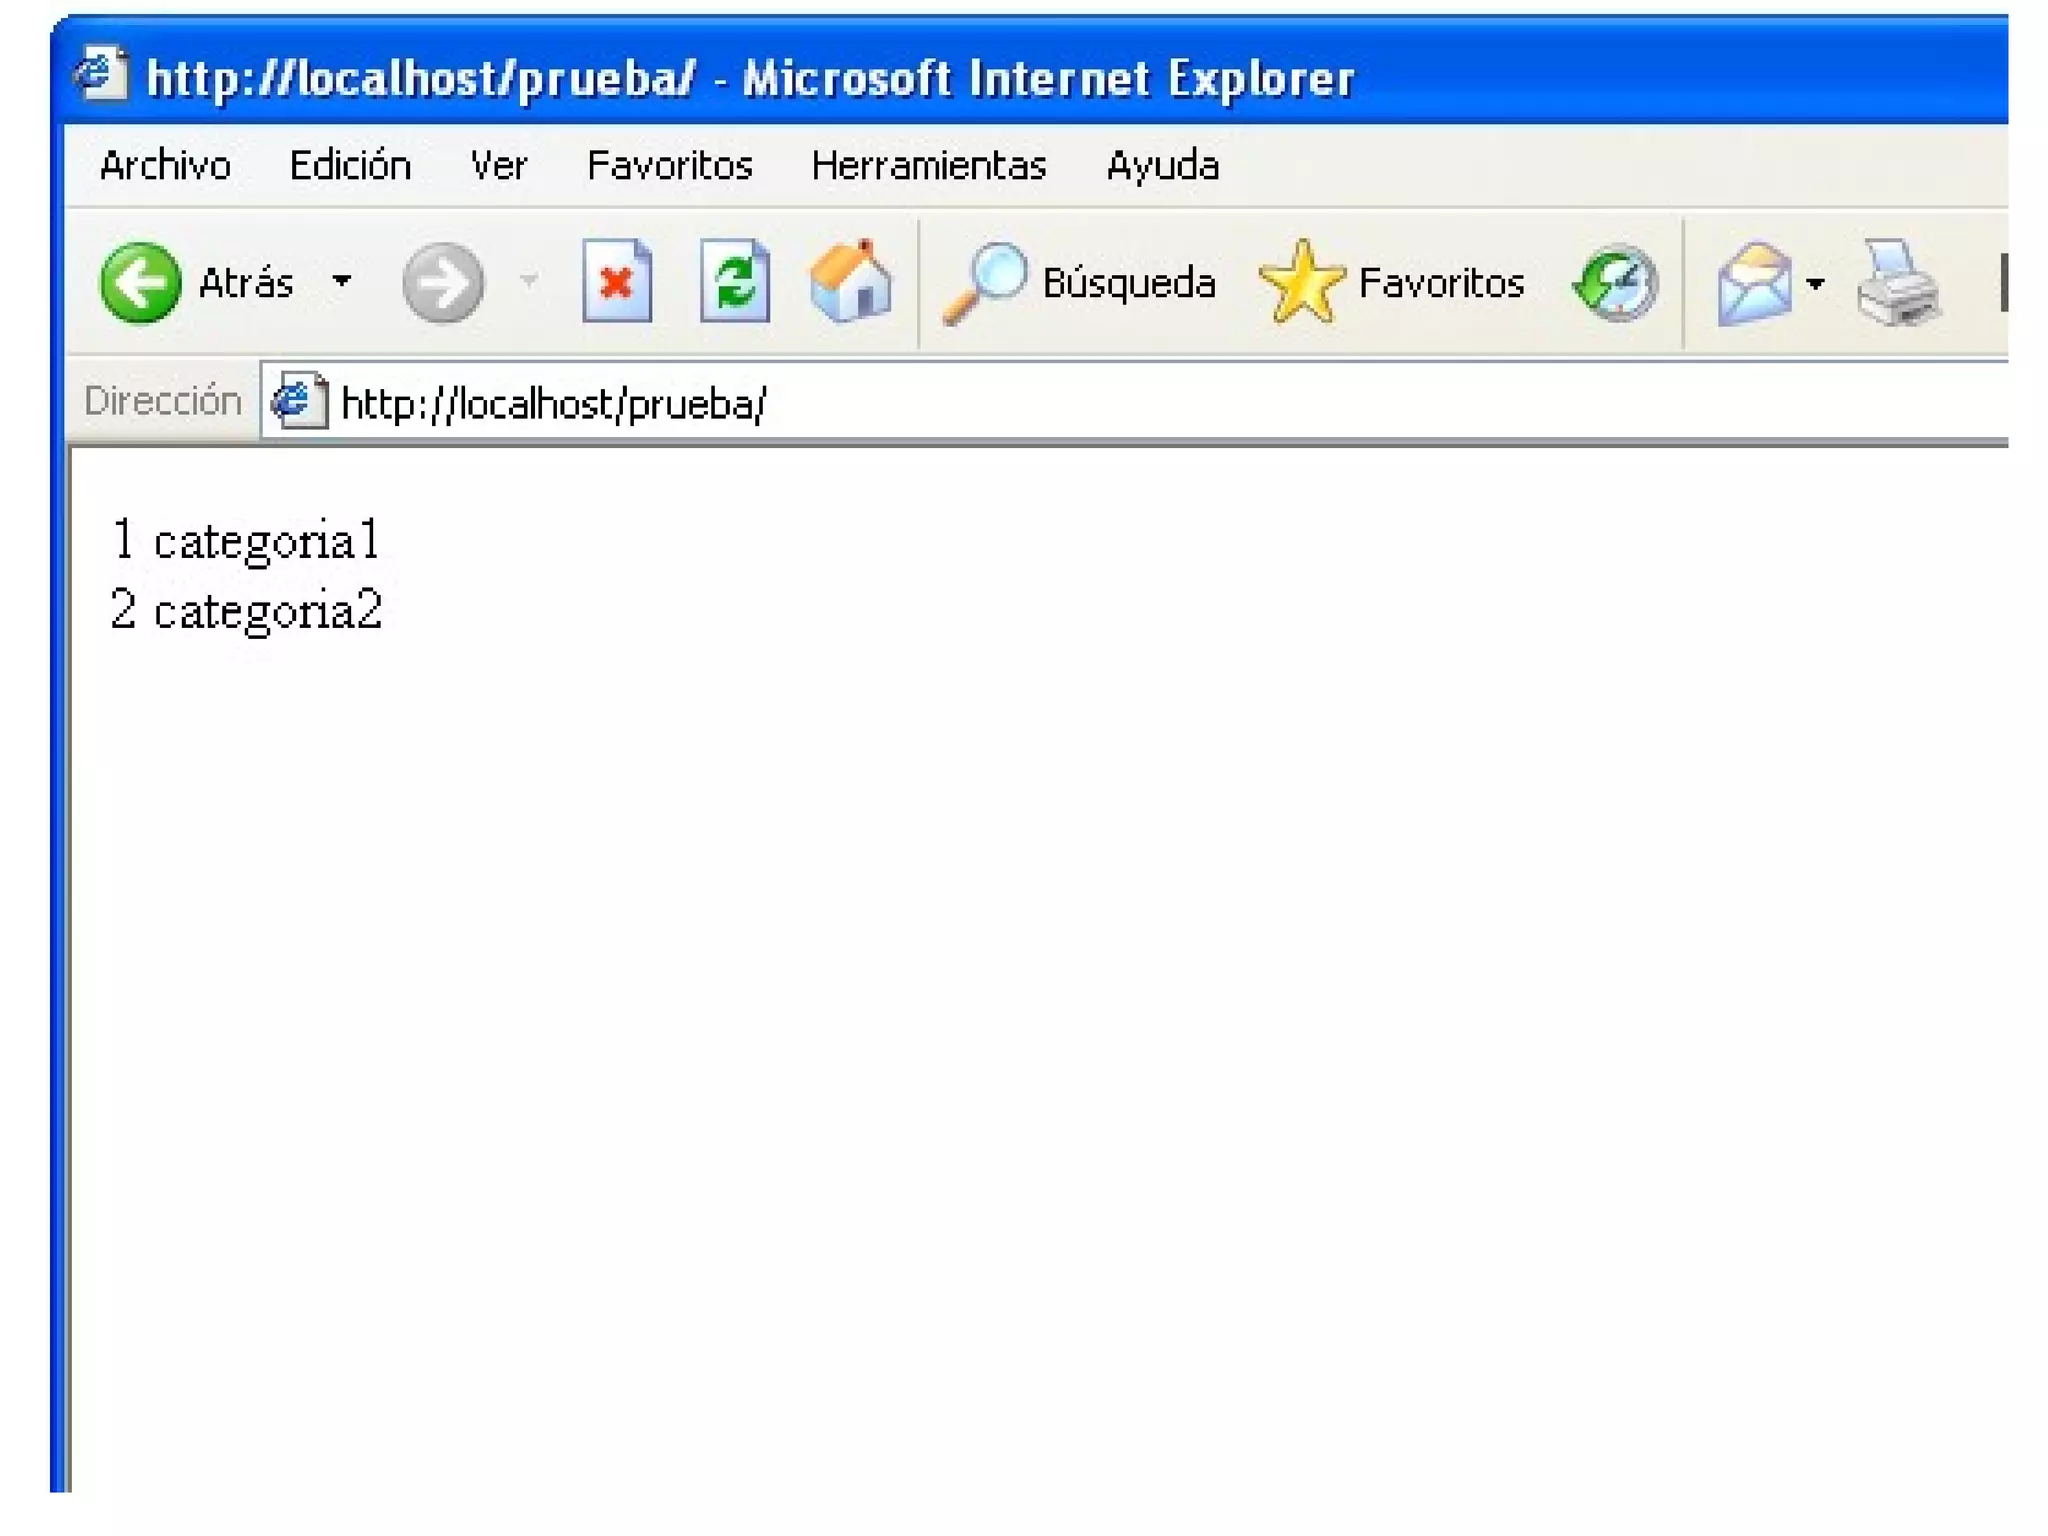Click the Favoritos star toolbar button

(x=1392, y=283)
